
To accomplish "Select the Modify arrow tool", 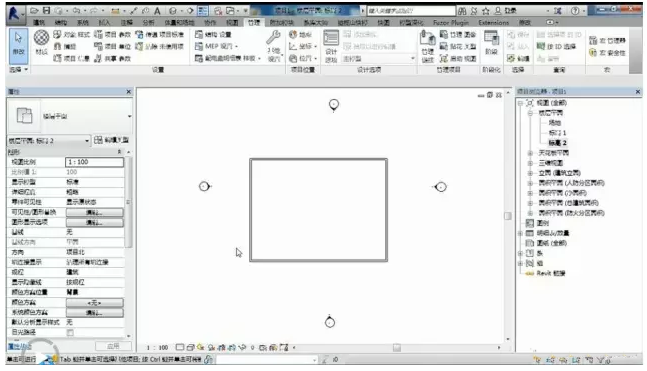I will click(x=18, y=44).
